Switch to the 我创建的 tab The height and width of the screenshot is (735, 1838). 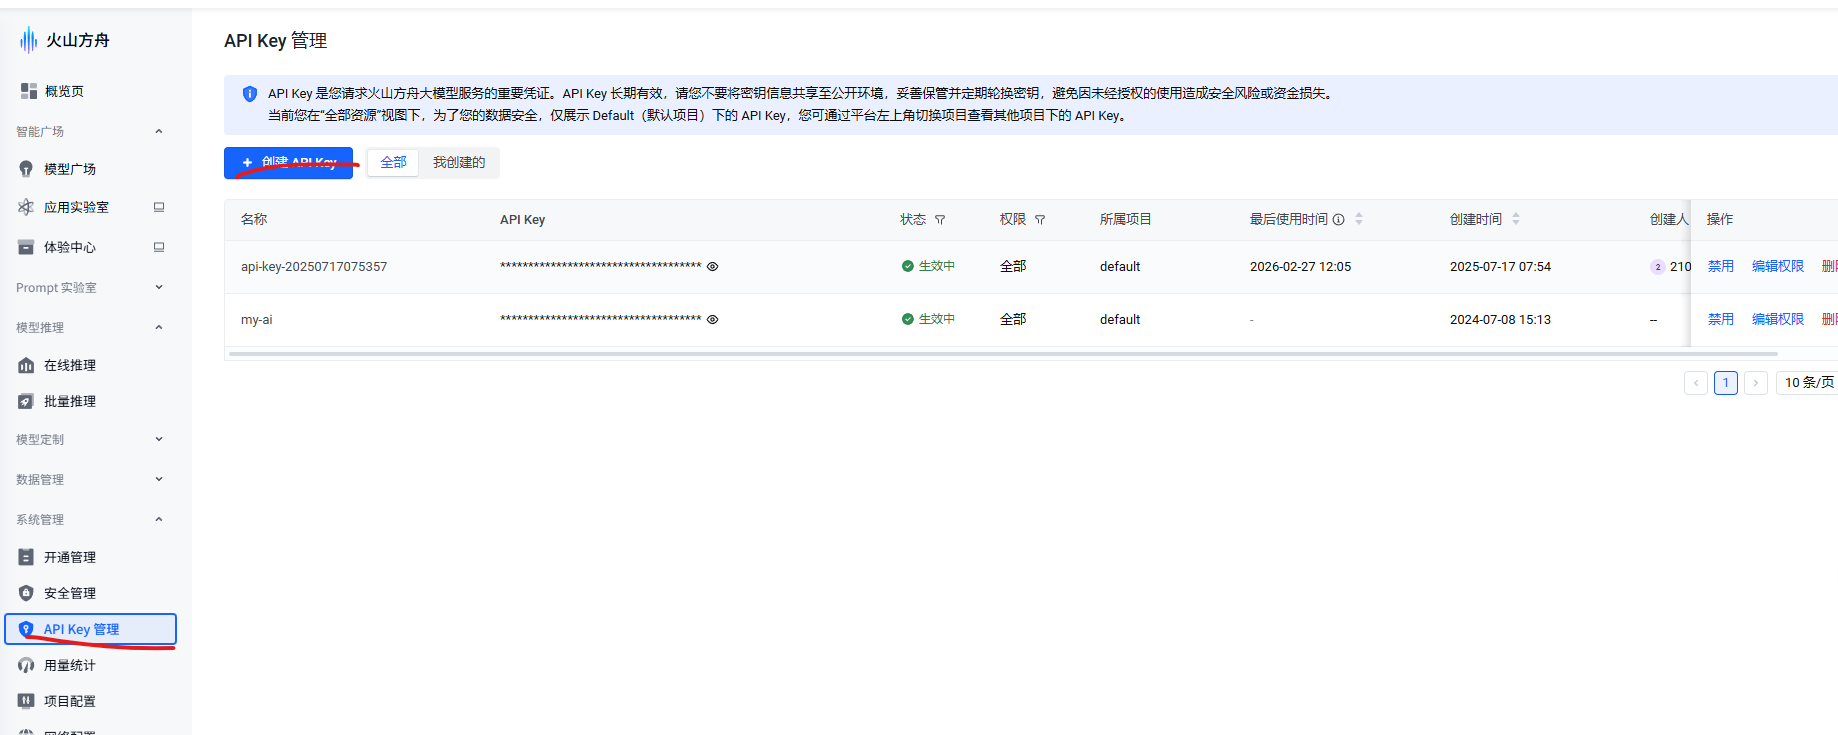click(x=459, y=163)
